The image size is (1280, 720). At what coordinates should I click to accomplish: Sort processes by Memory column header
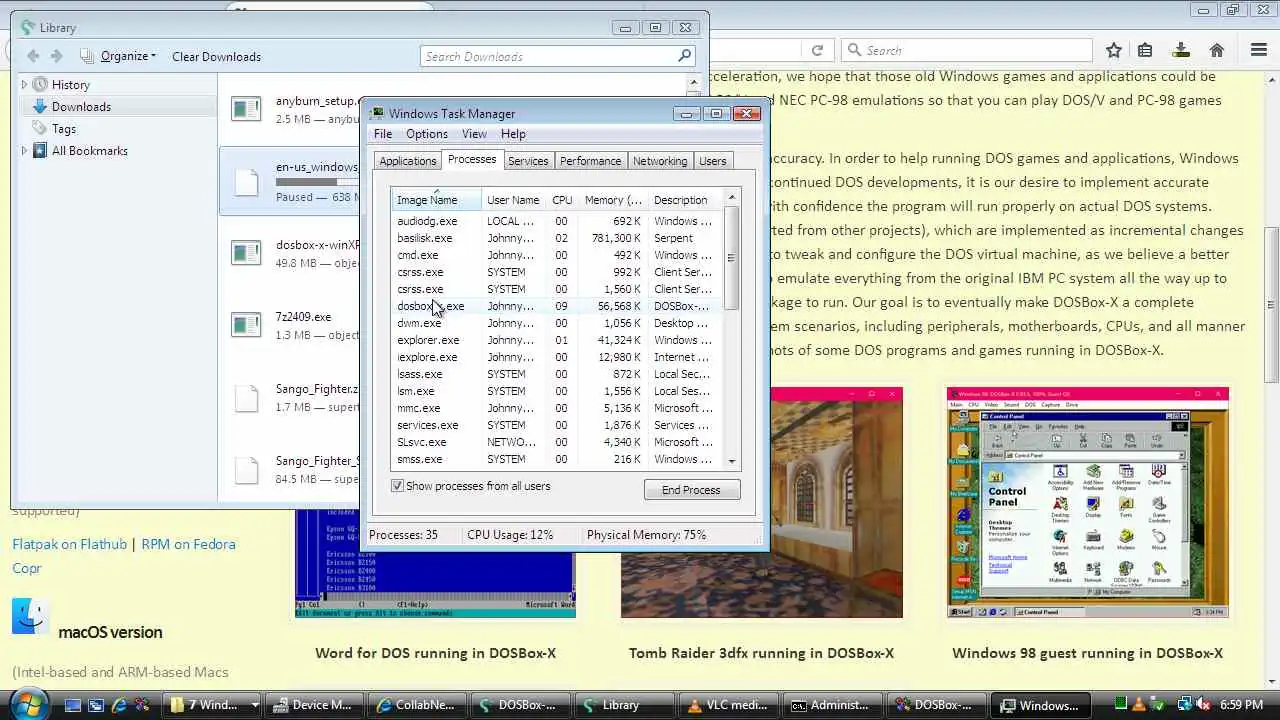[613, 200]
